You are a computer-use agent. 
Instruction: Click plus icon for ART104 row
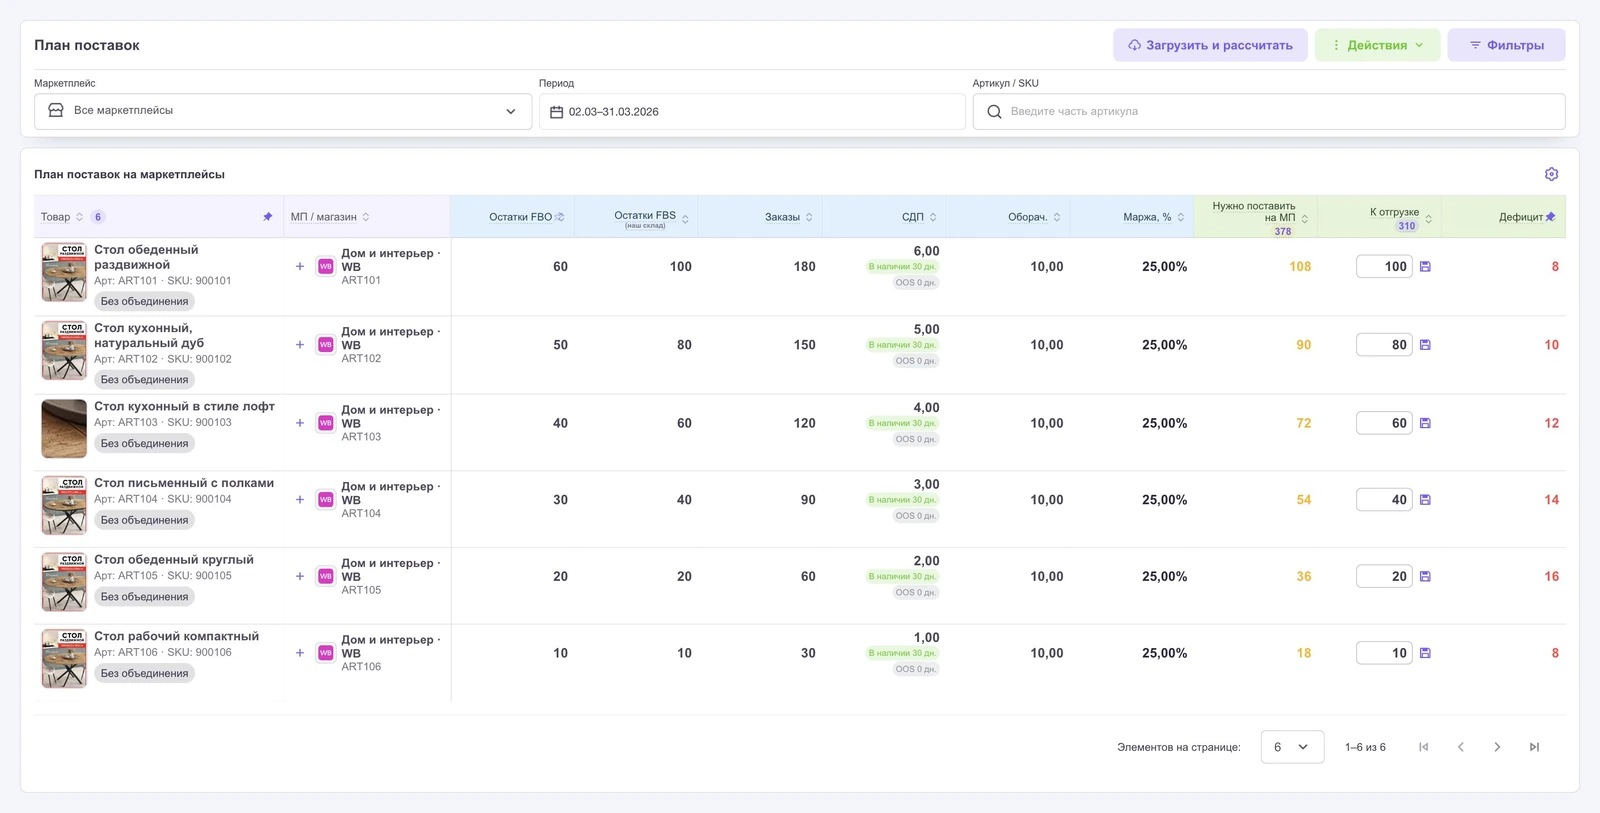[x=300, y=500]
